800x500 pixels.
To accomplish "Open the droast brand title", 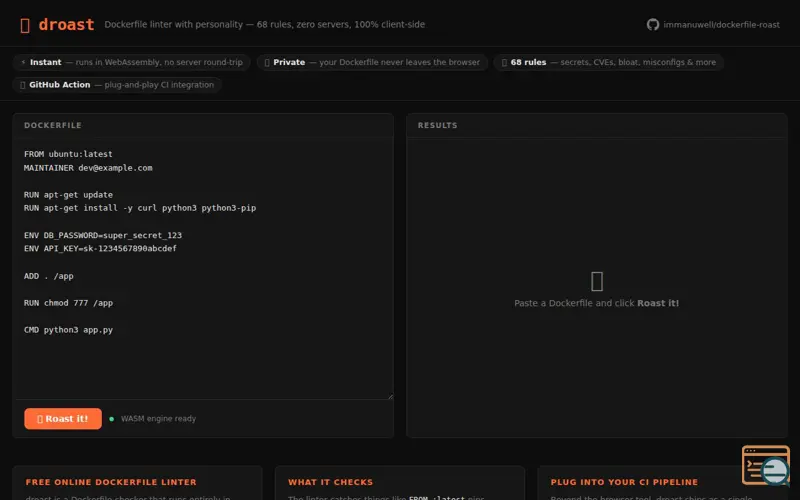I will click(x=66, y=24).
